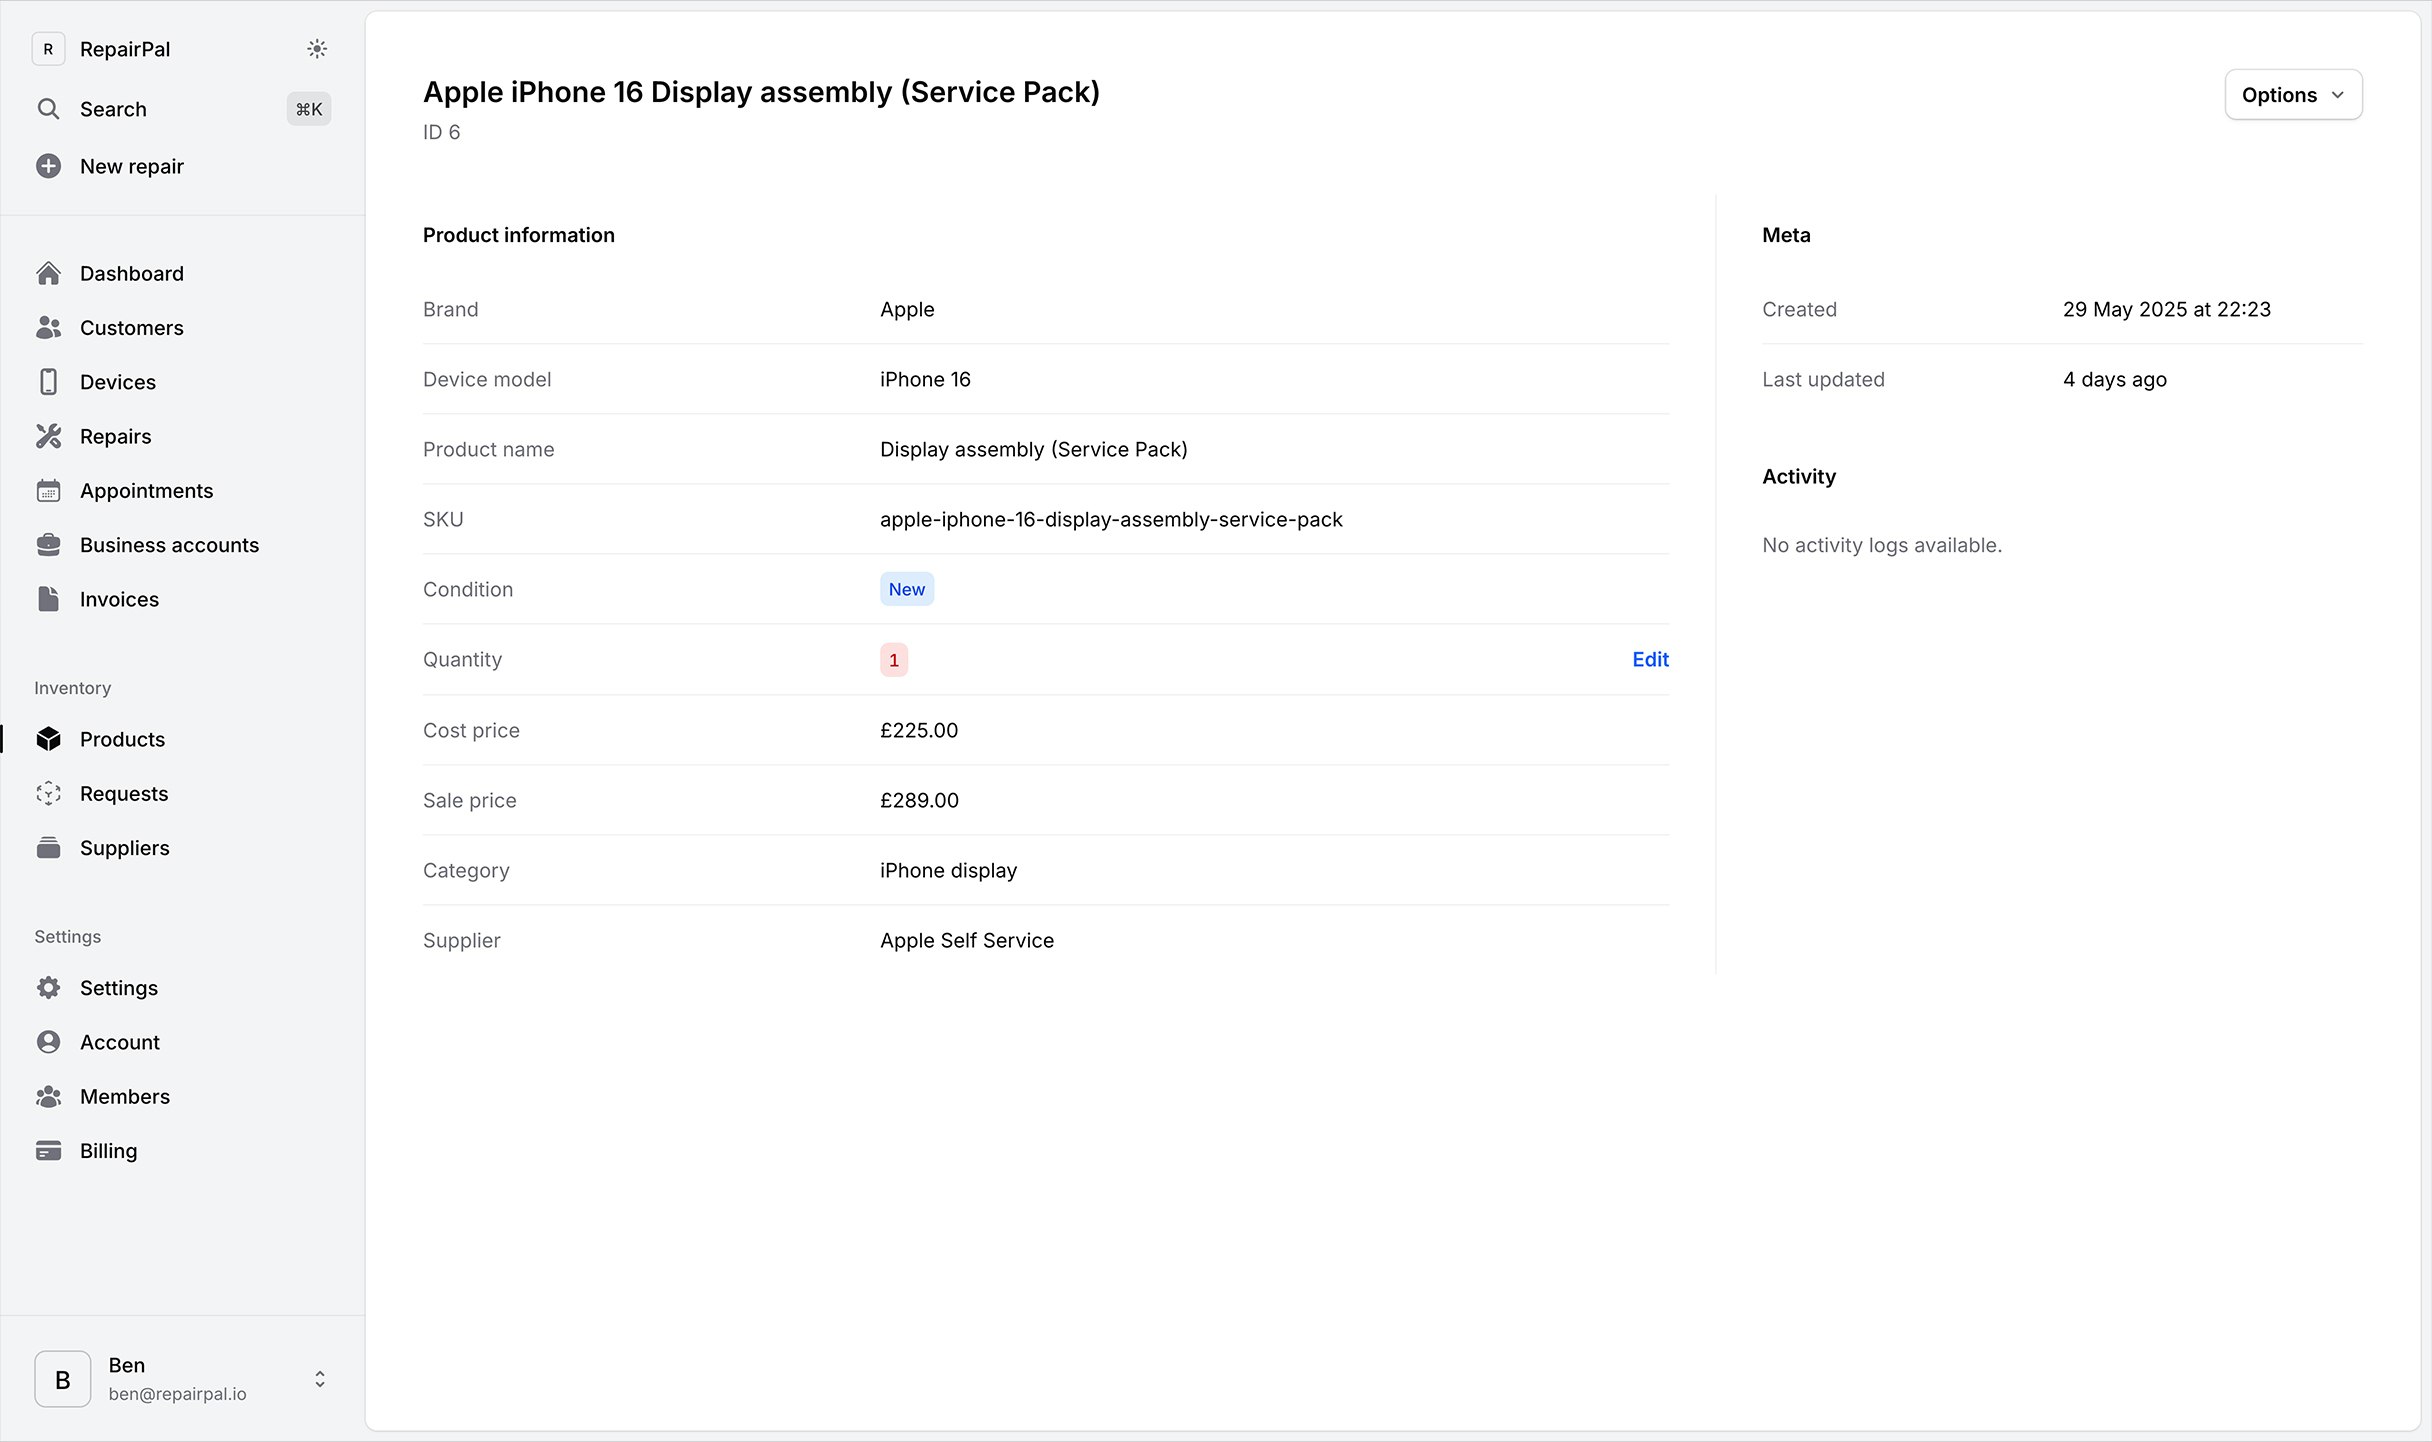Open Settings label in sidebar
This screenshot has width=2432, height=1442.
click(x=119, y=988)
